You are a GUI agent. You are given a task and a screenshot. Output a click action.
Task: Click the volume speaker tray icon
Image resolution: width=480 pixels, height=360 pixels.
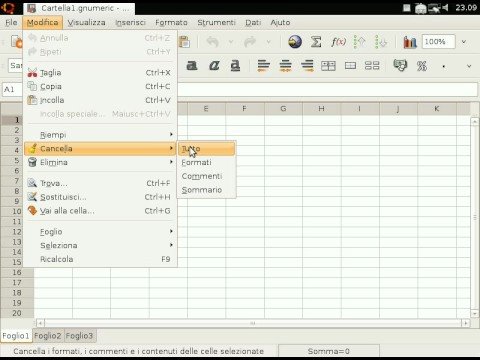click(x=445, y=8)
